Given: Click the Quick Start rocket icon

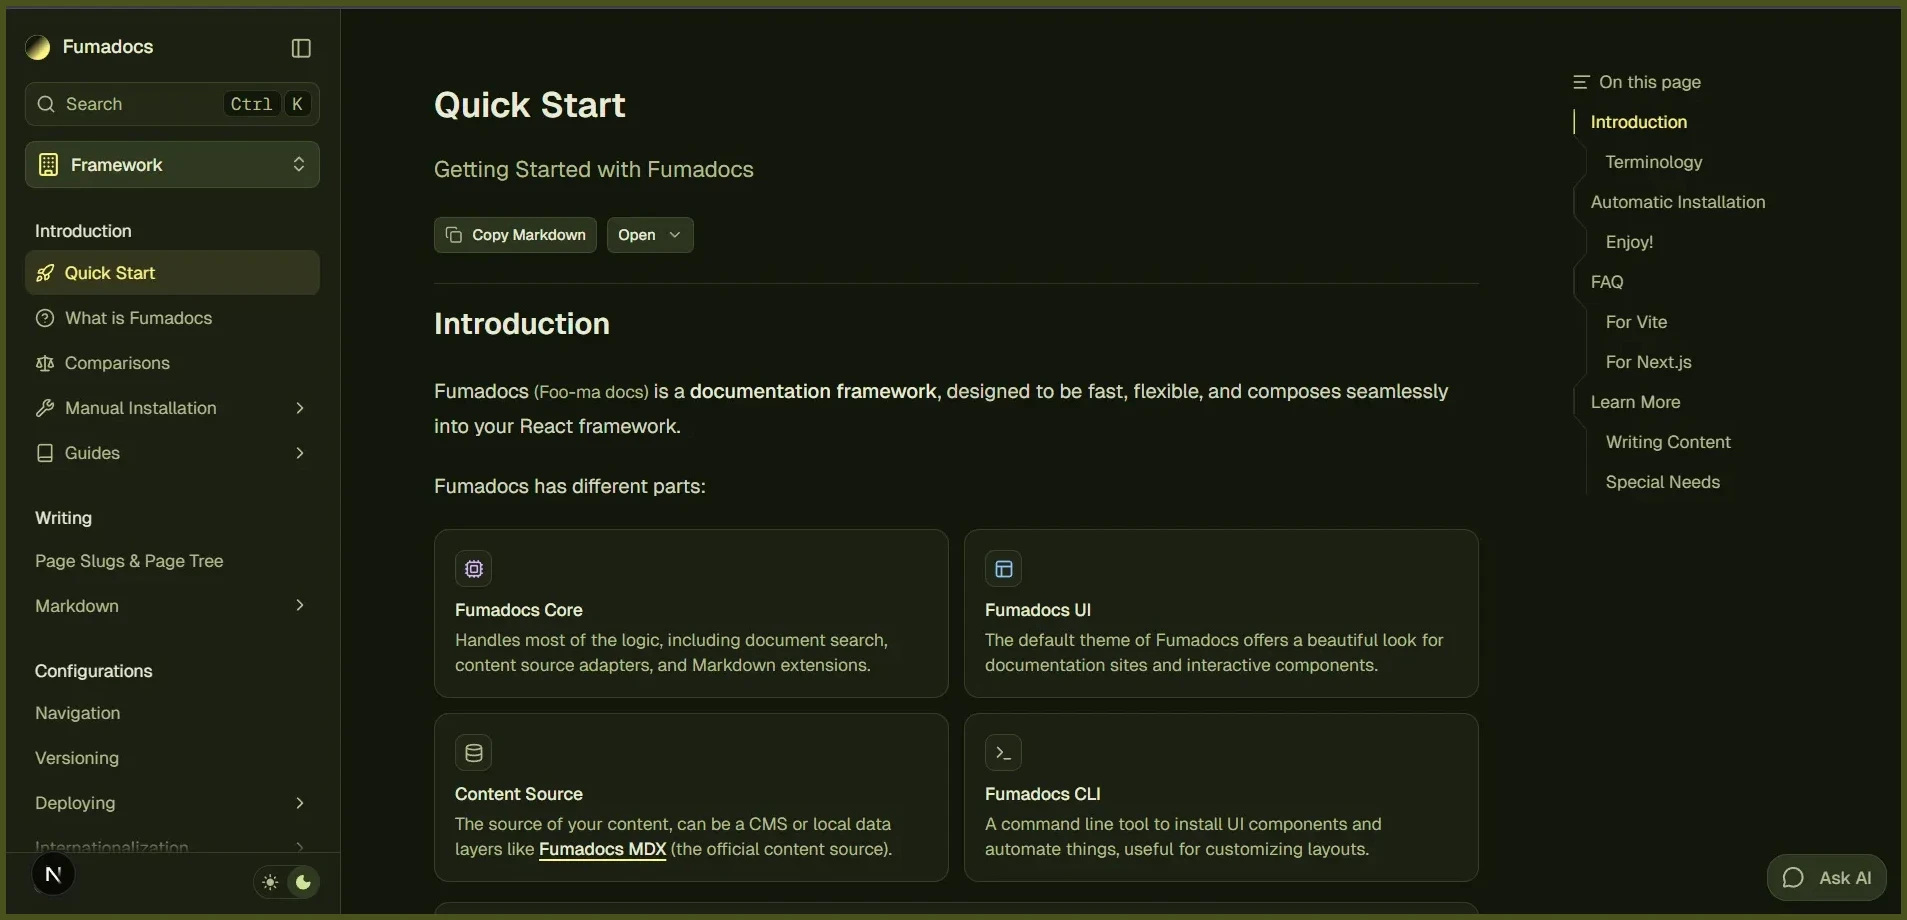Looking at the screenshot, I should [45, 273].
